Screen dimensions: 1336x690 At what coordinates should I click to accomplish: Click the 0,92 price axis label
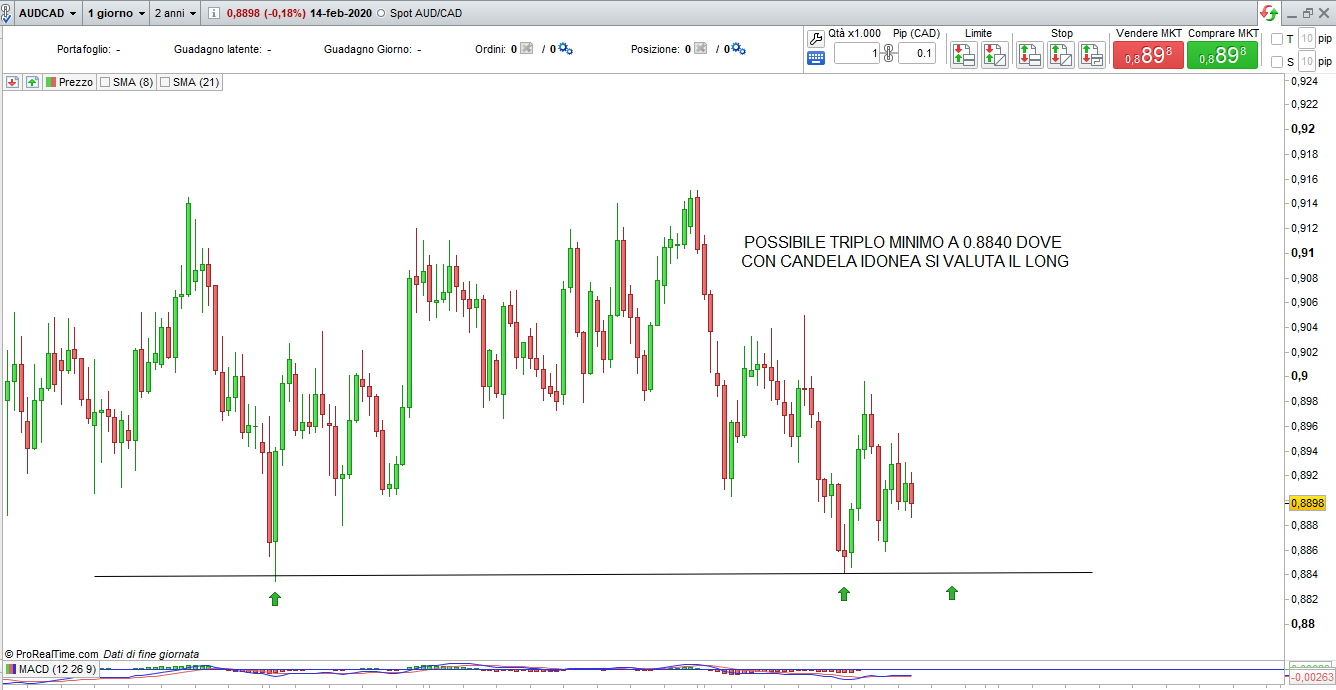1302,128
